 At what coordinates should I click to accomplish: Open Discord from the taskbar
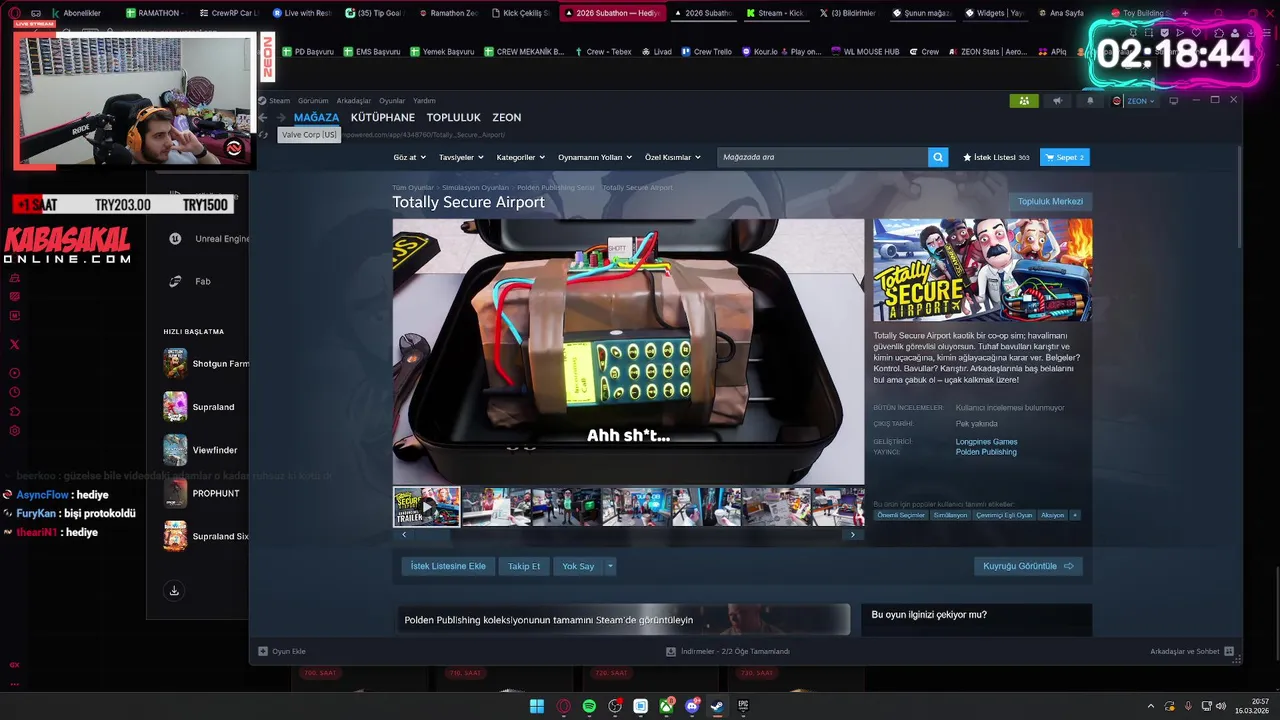(692, 706)
